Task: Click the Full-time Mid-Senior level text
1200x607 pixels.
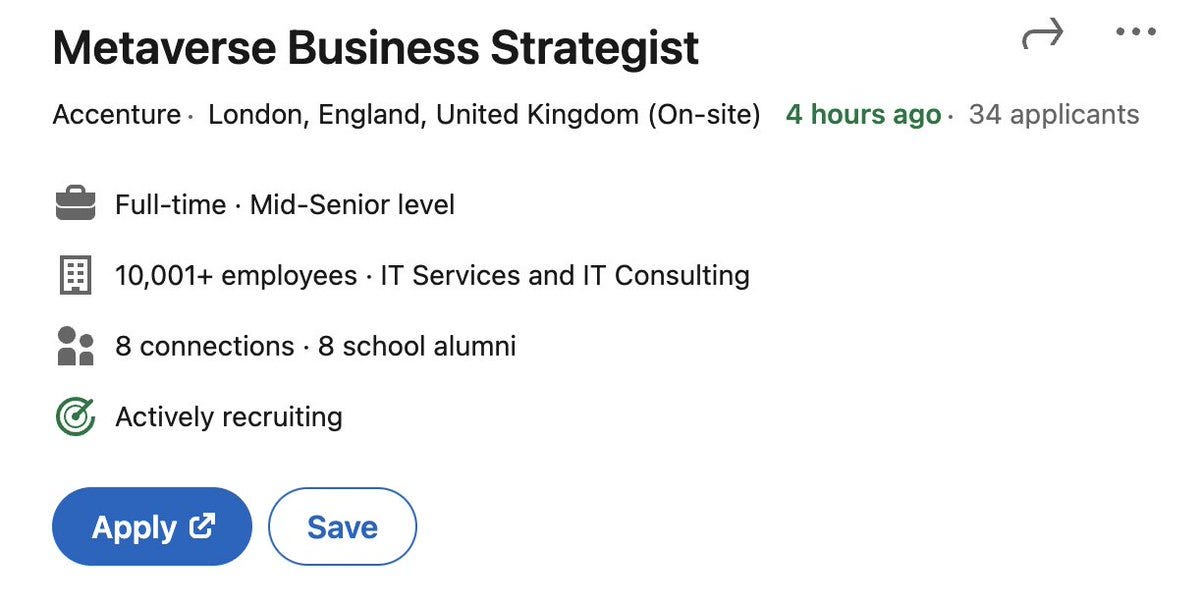Action: click(285, 205)
